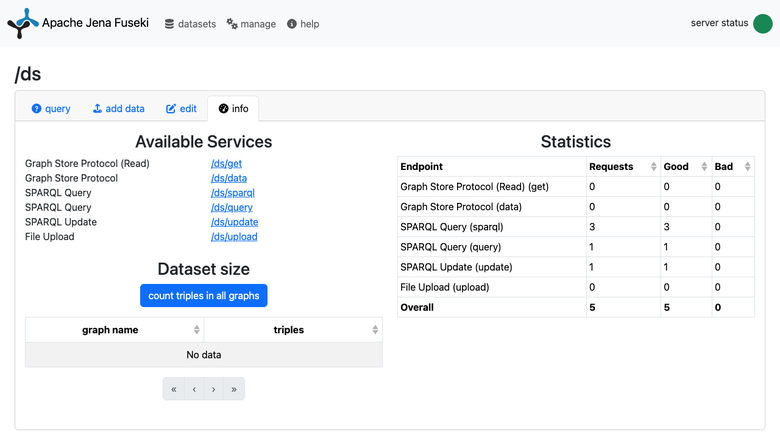Click the help info icon
The image size is (780, 439).
pyautogui.click(x=292, y=24)
